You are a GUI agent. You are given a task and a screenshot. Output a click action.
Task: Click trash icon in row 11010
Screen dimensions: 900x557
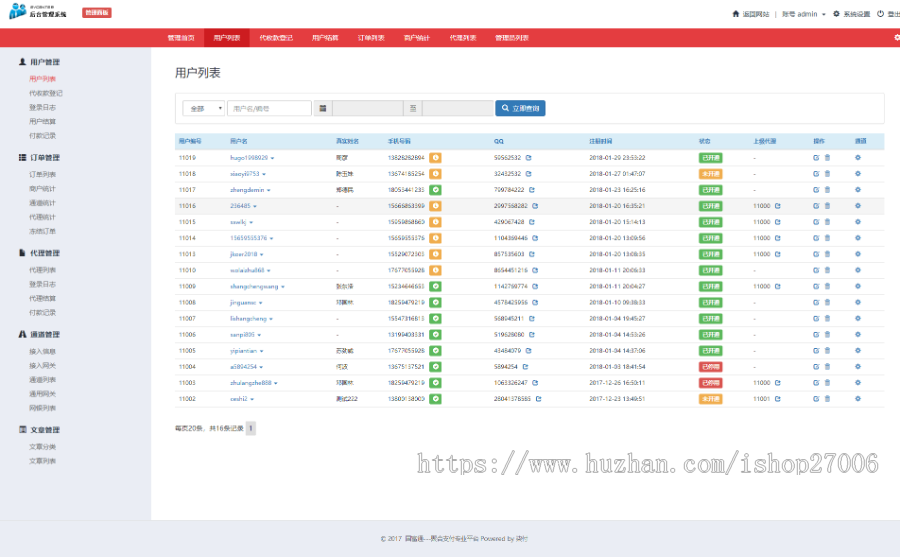point(827,270)
